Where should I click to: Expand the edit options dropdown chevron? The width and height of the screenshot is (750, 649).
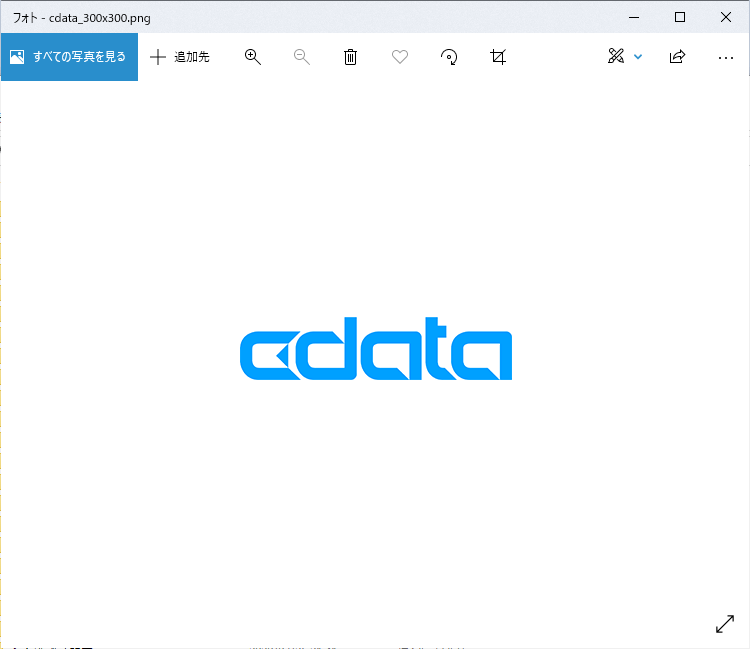[x=638, y=57]
